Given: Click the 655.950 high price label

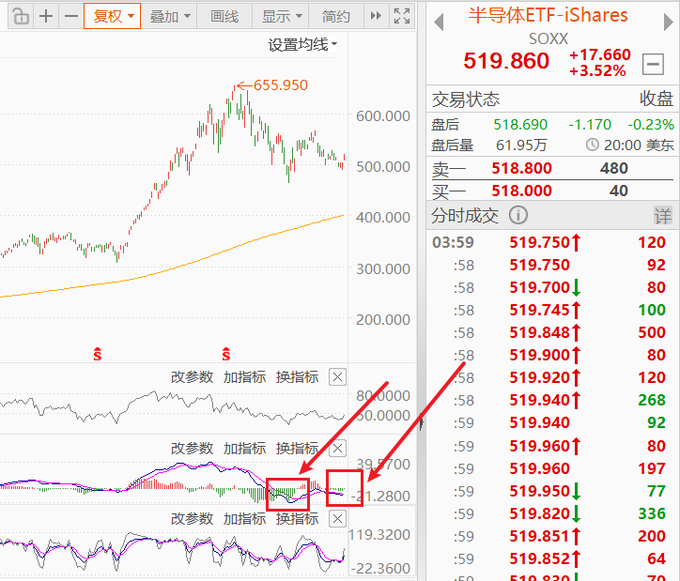Looking at the screenshot, I should tap(281, 85).
